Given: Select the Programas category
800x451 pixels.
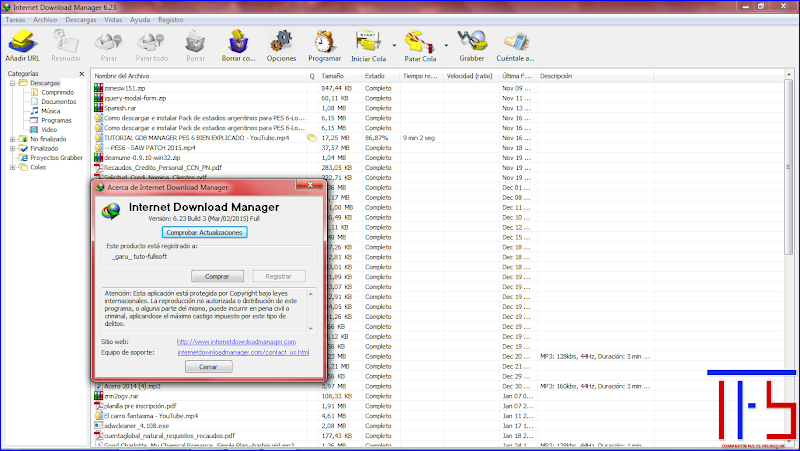Looking at the screenshot, I should (x=56, y=120).
